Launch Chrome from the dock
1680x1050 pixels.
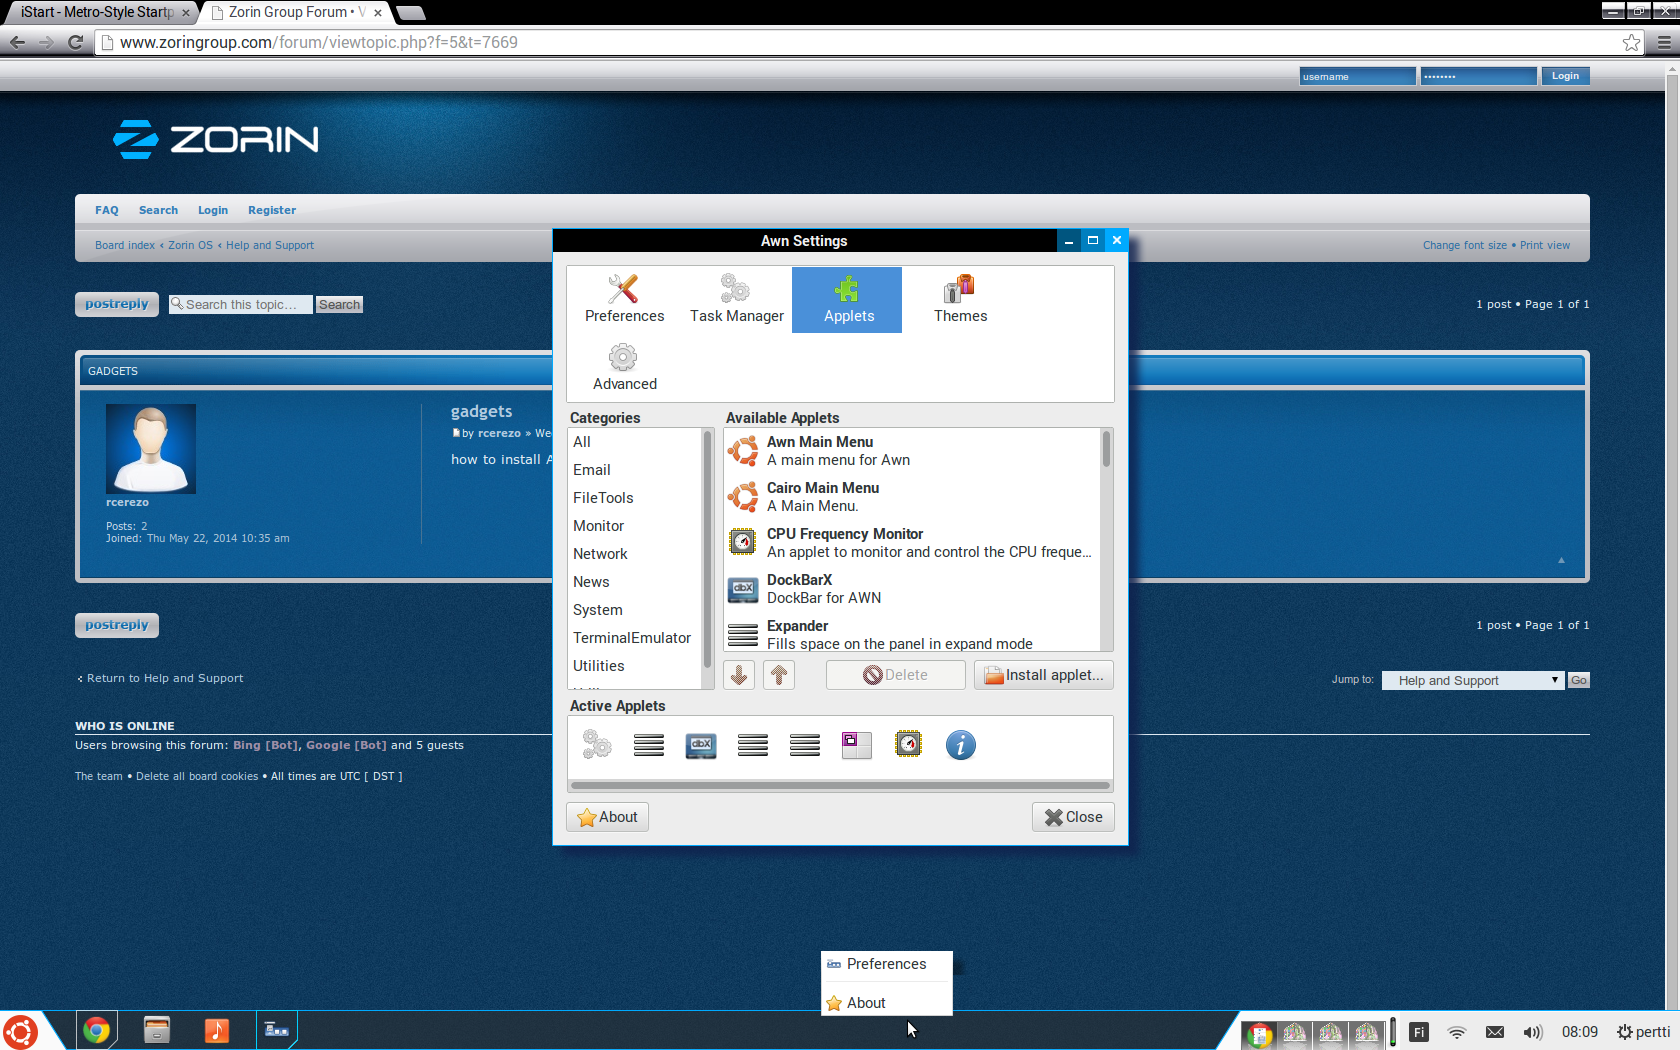click(x=97, y=1030)
